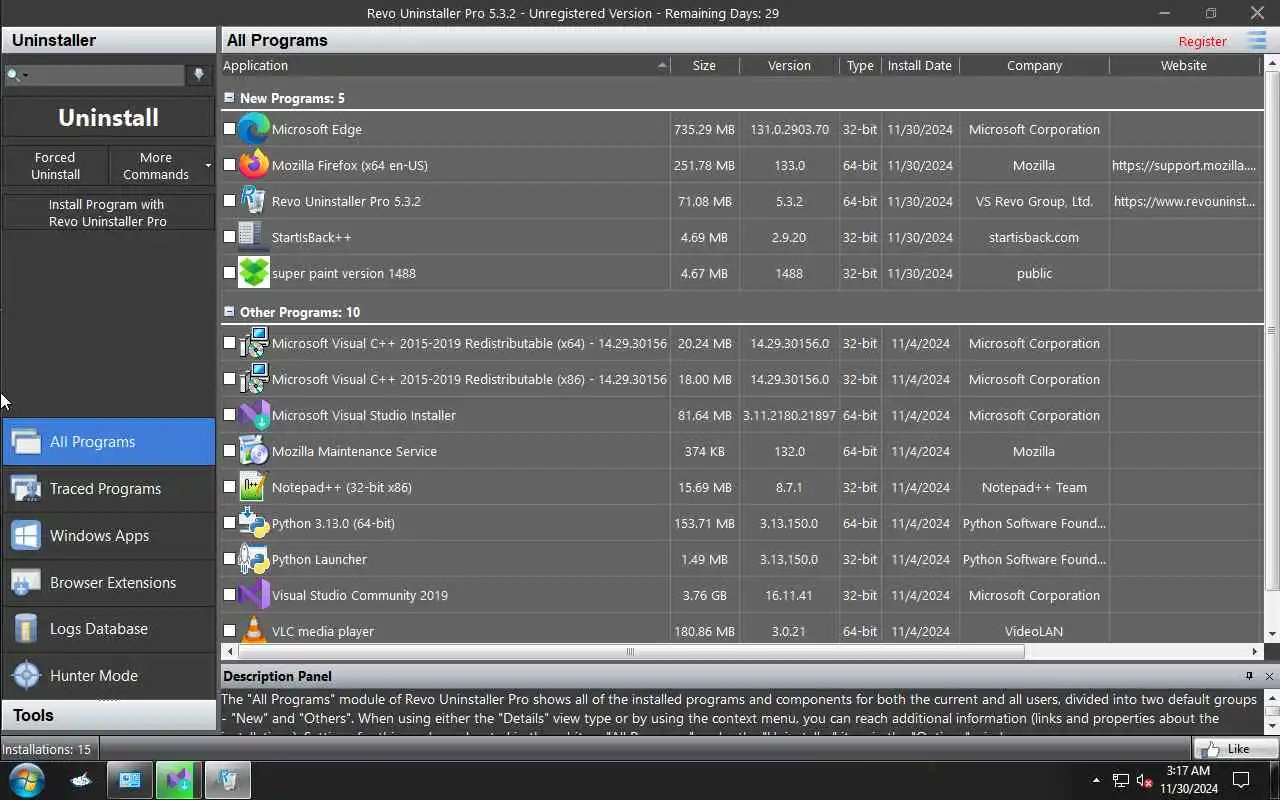Click the button right of the sidebar search box
The image size is (1280, 800).
click(x=199, y=75)
